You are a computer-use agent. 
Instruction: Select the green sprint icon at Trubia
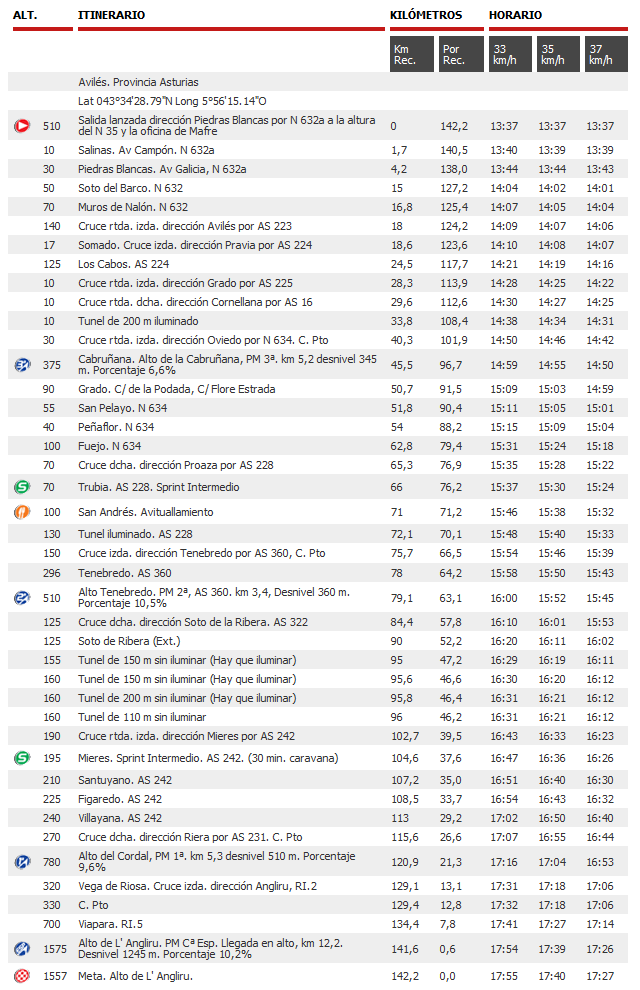(22, 487)
